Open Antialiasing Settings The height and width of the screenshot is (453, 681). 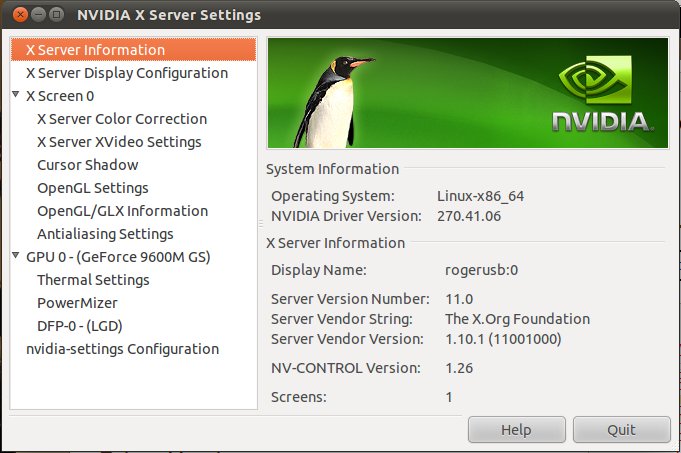coord(105,234)
